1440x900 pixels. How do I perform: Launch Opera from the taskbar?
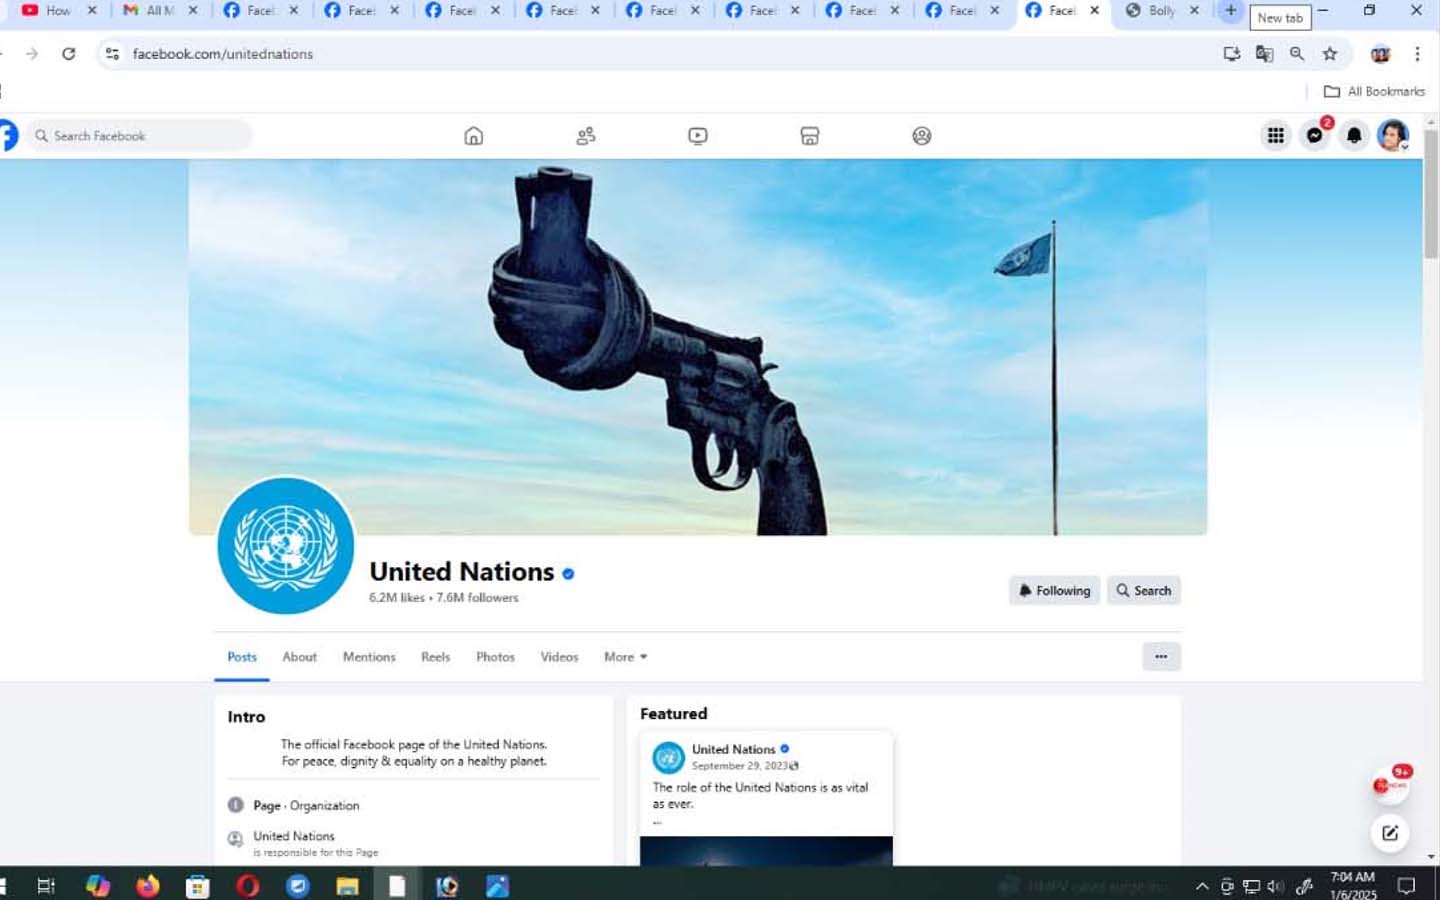[248, 886]
